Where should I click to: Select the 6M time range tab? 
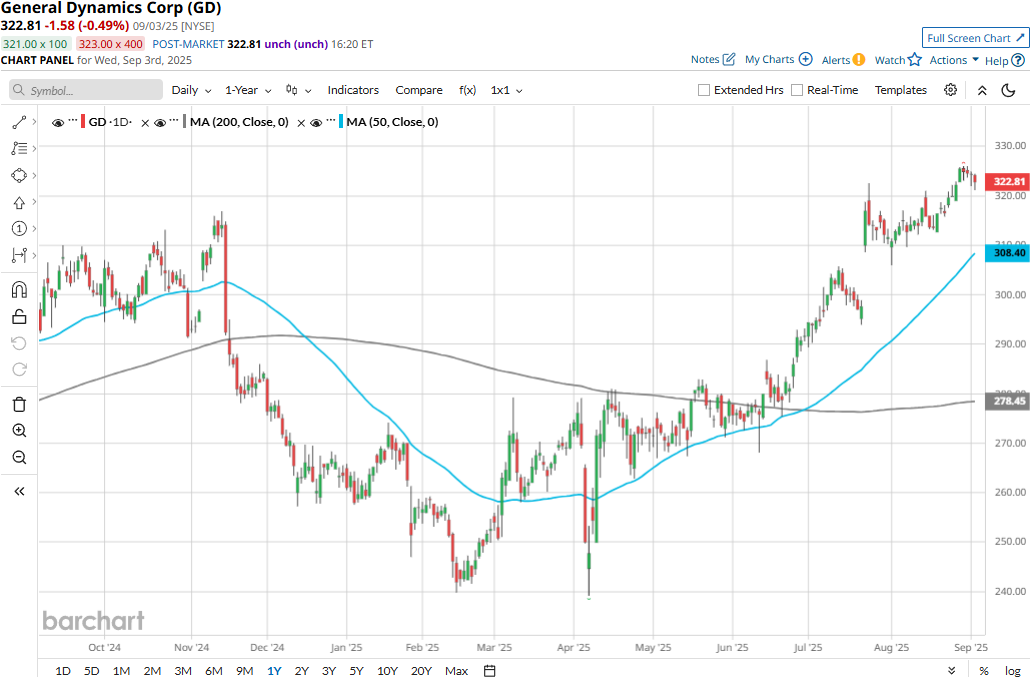pyautogui.click(x=214, y=670)
